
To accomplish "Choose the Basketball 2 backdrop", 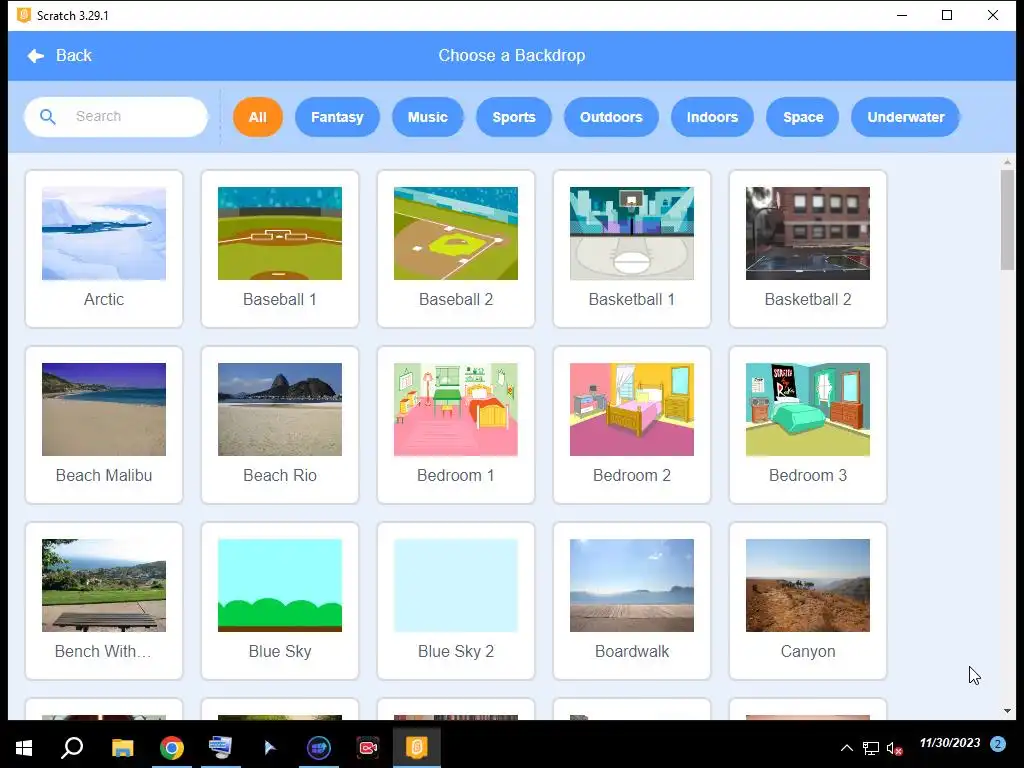I will [808, 249].
